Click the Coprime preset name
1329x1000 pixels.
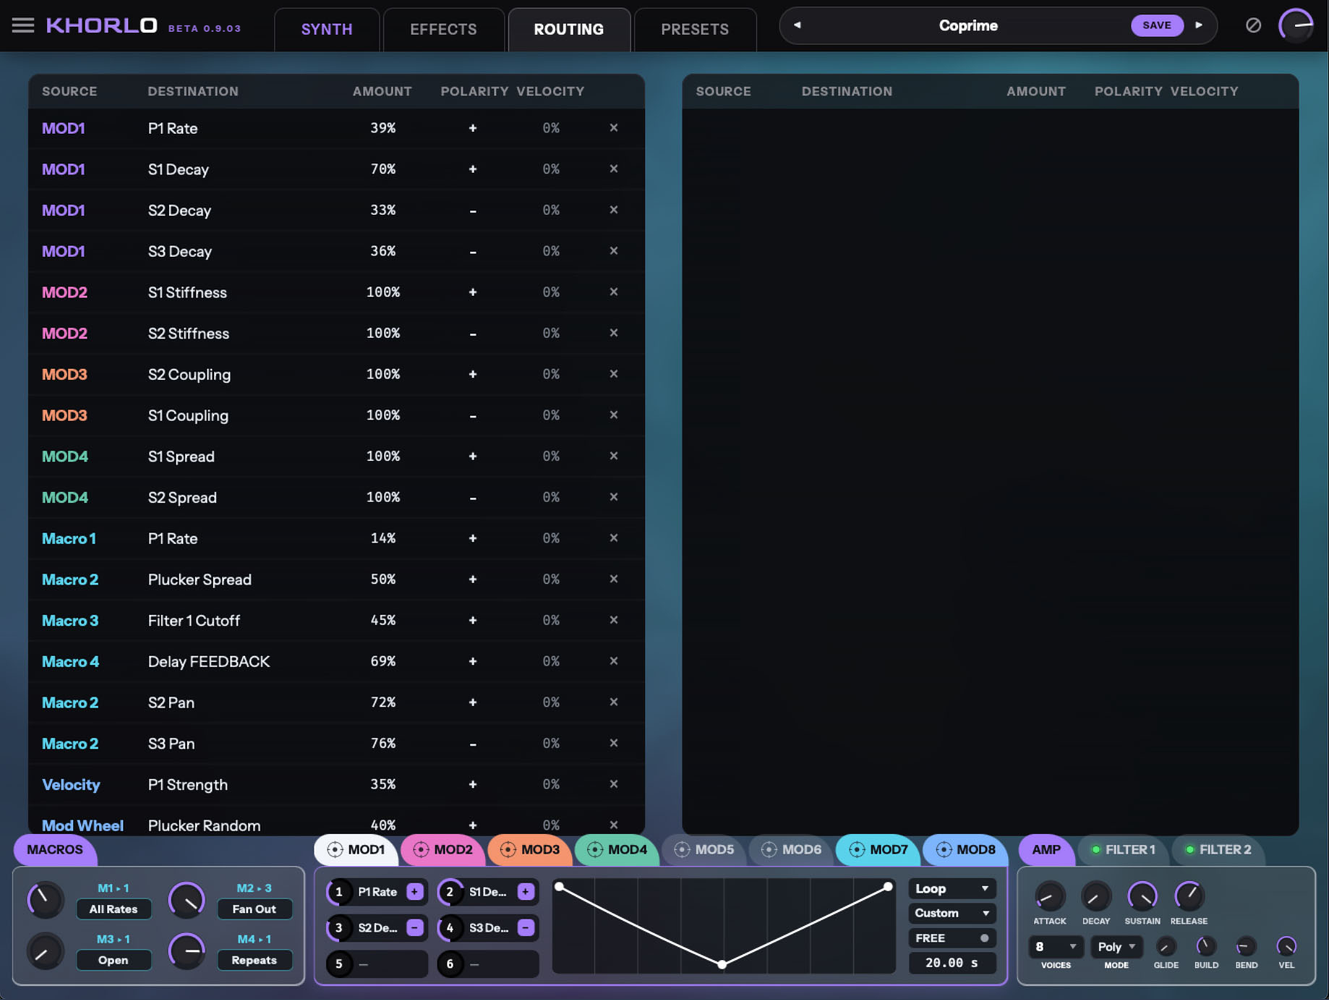click(968, 25)
